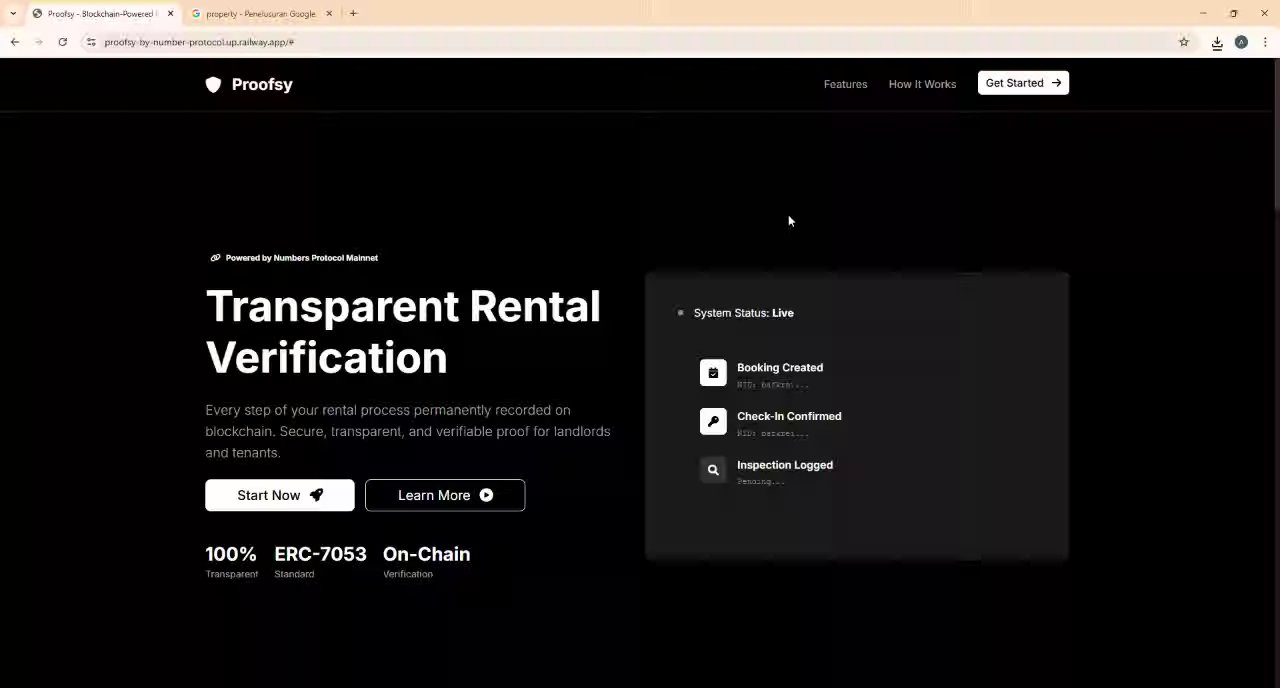Viewport: 1280px width, 688px height.
Task: Click the On-Chain stat text
Action: (426, 554)
